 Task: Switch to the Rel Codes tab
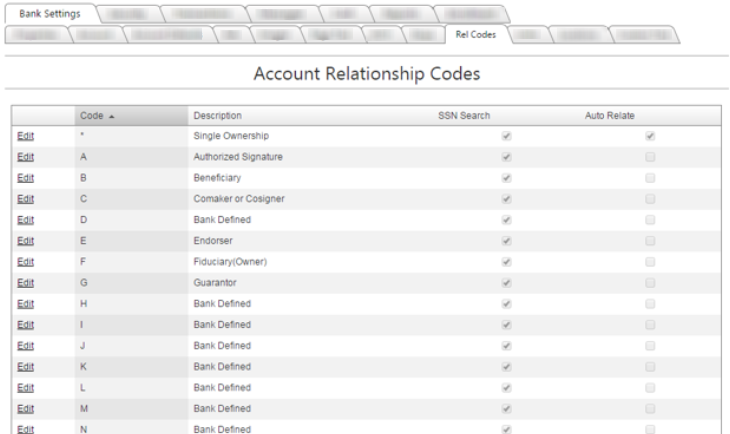[x=476, y=34]
